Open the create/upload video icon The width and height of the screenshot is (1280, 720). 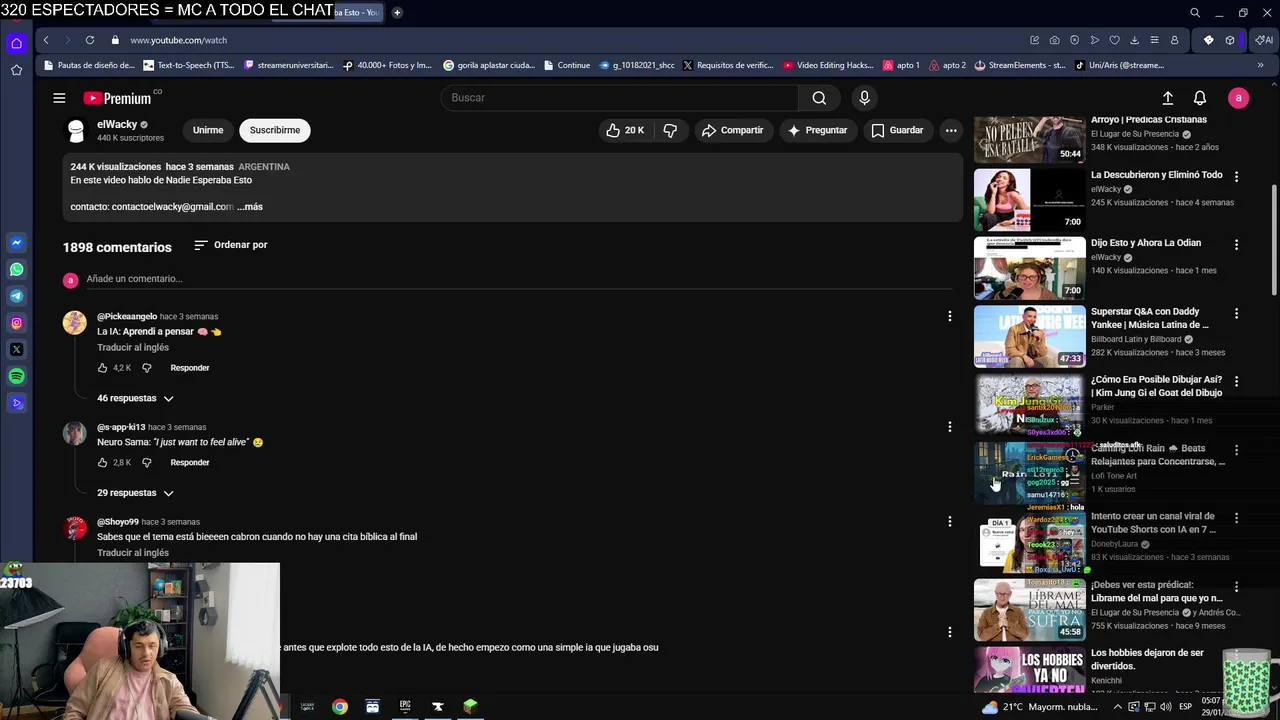coord(1167,98)
